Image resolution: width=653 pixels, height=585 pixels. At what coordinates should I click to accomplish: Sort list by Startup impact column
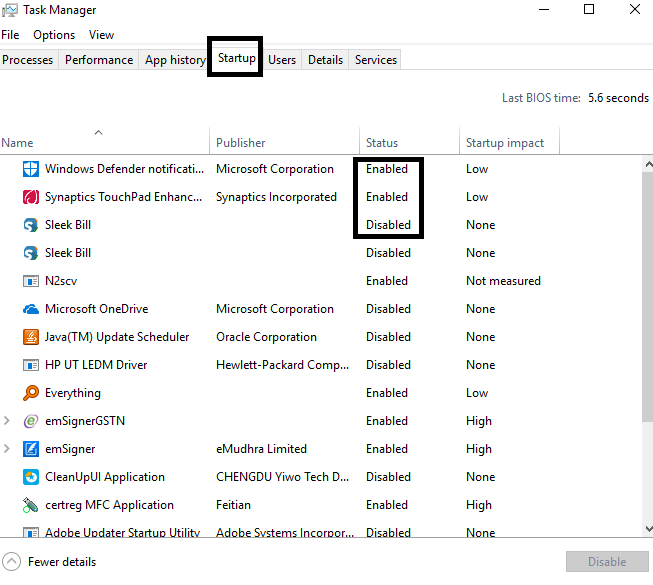505,143
